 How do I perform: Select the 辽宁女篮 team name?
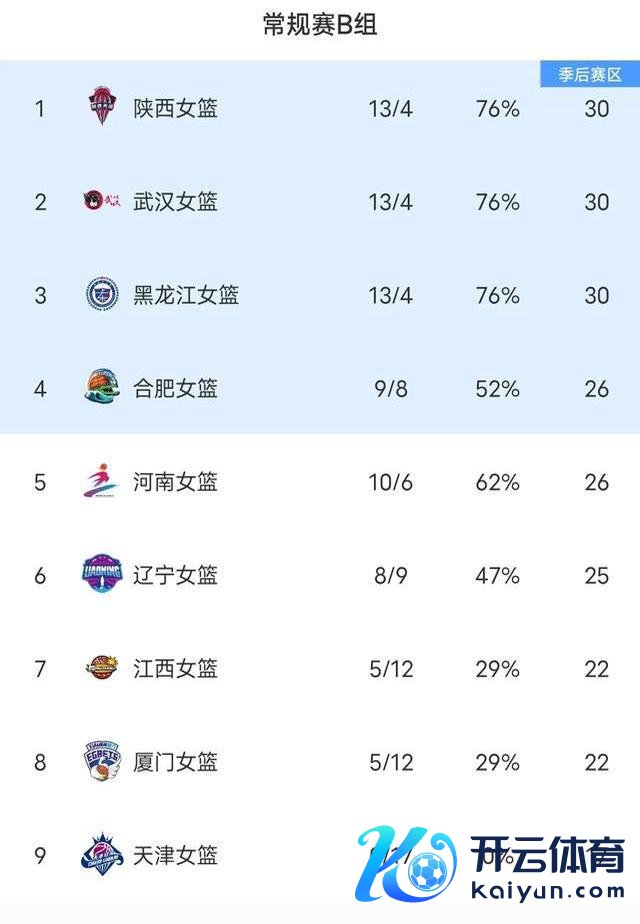pos(176,576)
